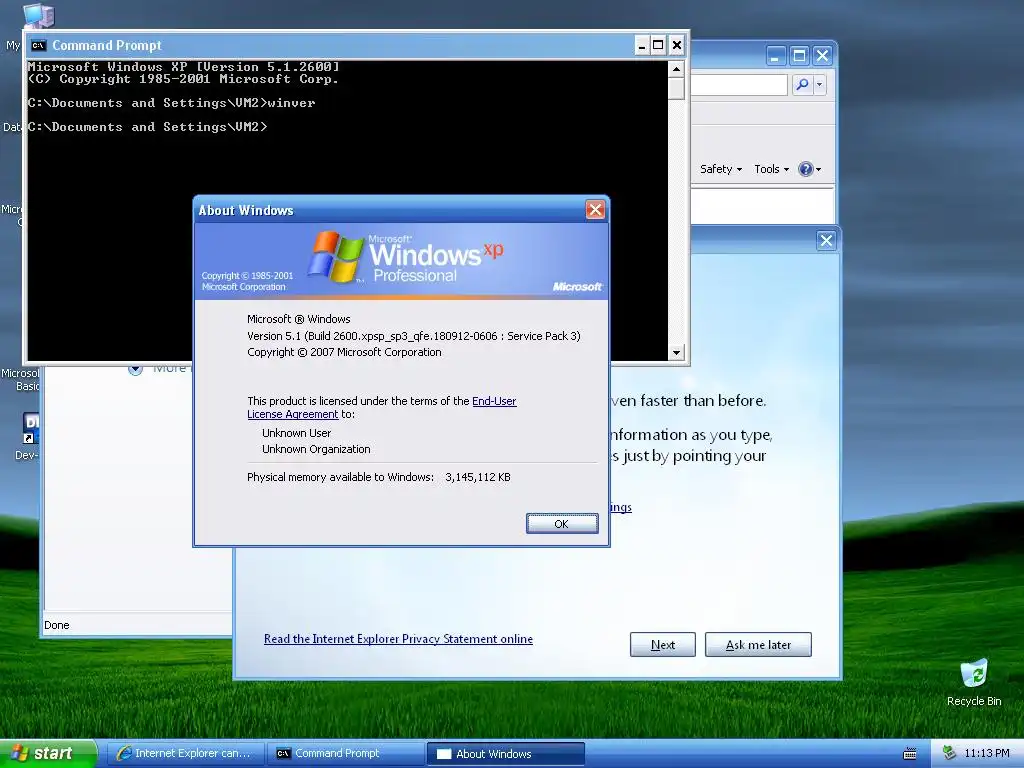The height and width of the screenshot is (768, 1024).
Task: Maximize the Internet Explorer window
Action: point(799,56)
